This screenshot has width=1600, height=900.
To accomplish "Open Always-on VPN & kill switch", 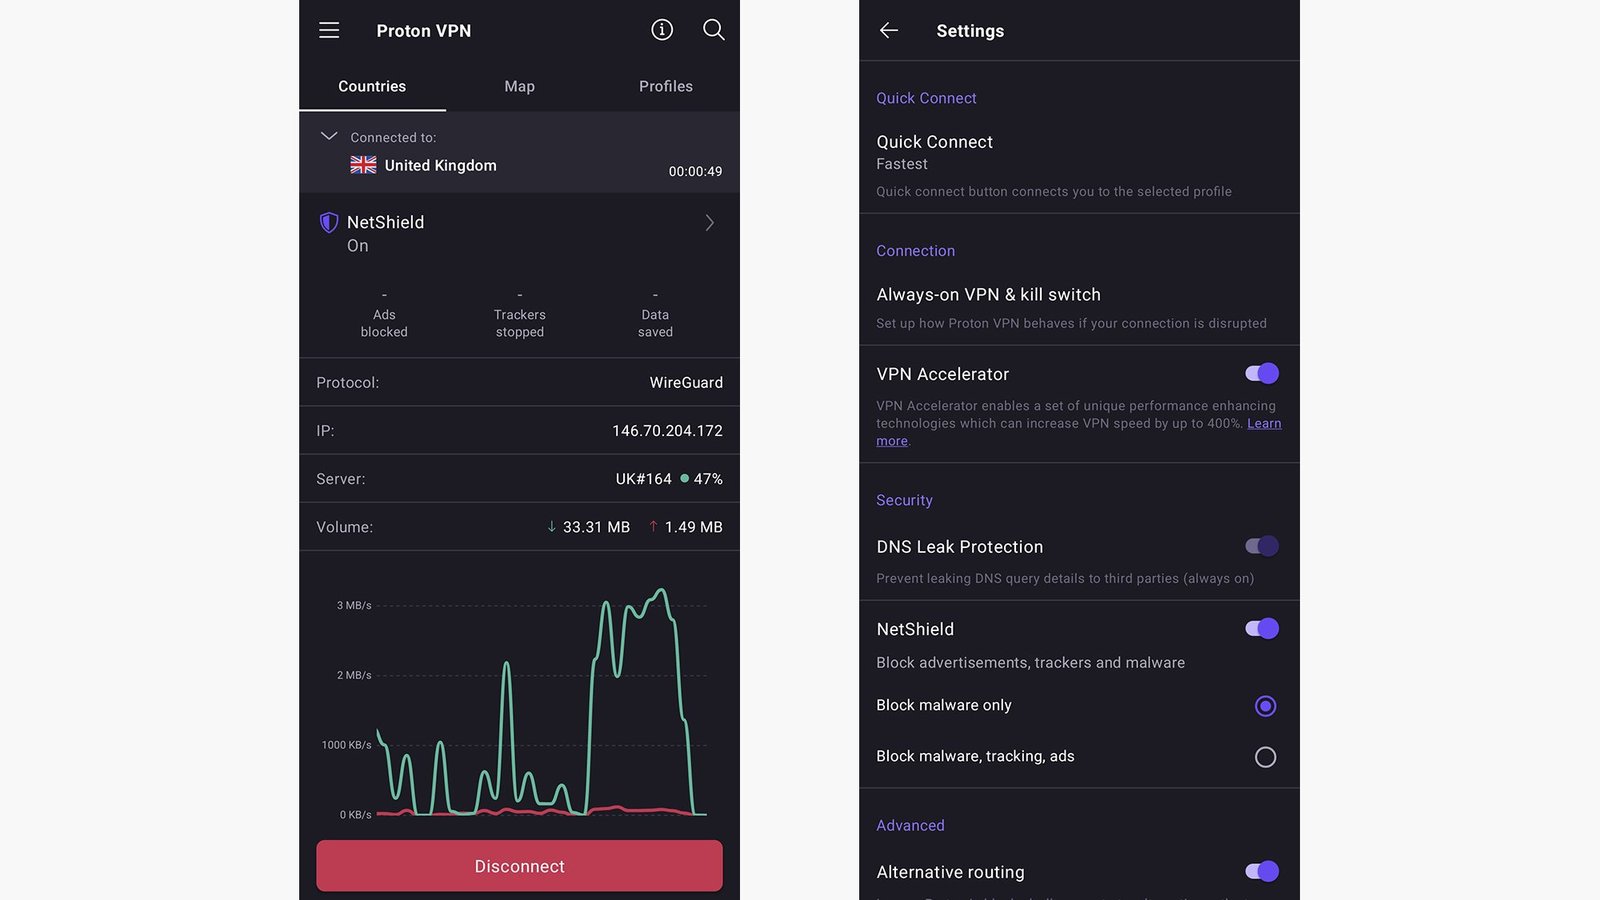I will (x=1079, y=308).
